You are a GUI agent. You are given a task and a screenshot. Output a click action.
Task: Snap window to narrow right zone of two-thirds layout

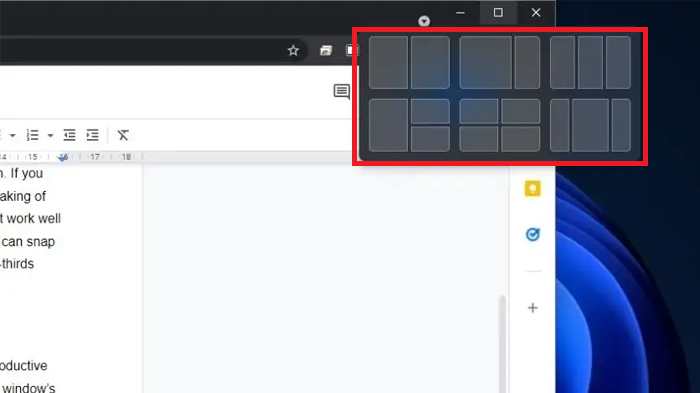[527, 63]
